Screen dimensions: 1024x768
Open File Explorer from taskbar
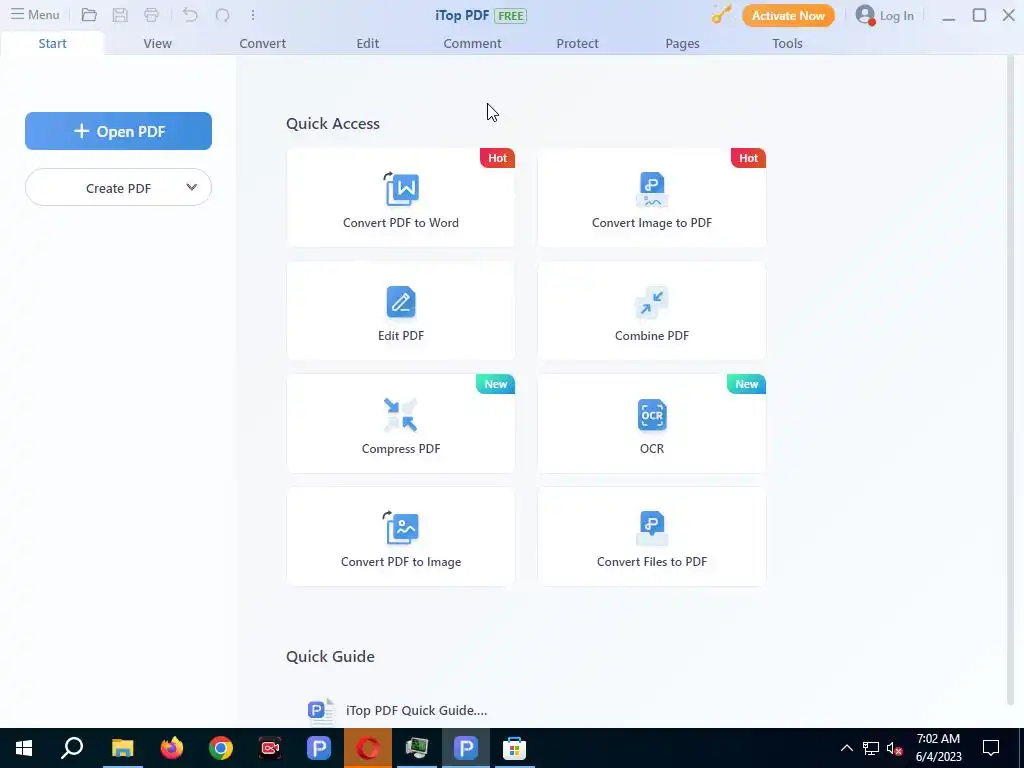coord(122,748)
